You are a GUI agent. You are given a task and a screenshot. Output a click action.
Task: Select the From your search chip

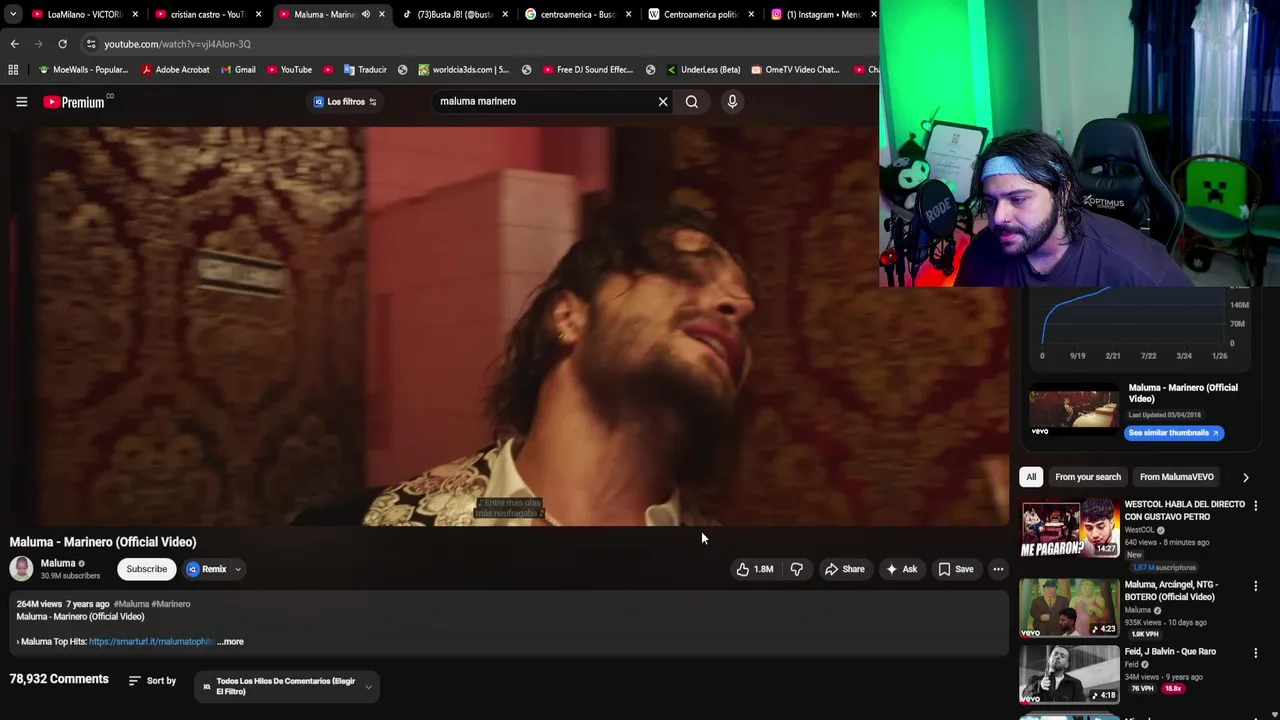point(1088,477)
